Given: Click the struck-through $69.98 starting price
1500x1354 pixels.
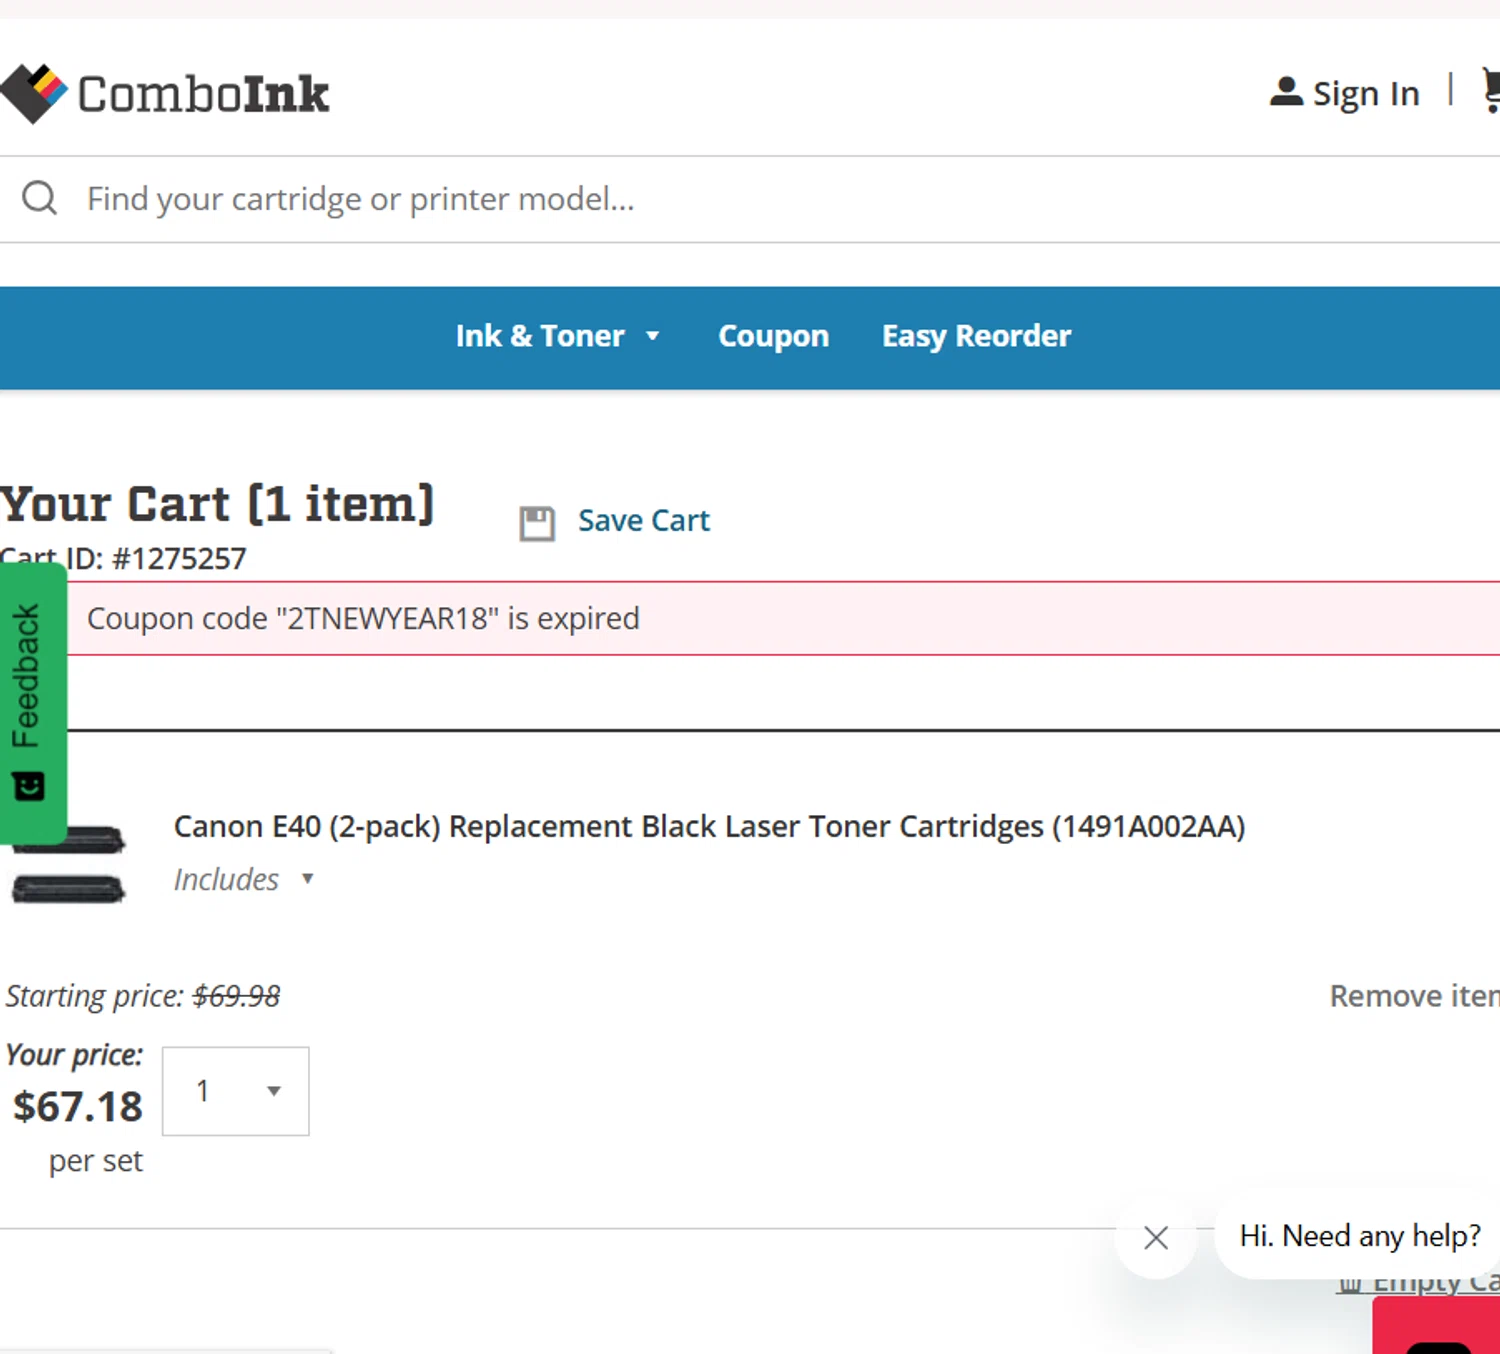Looking at the screenshot, I should pos(237,996).
